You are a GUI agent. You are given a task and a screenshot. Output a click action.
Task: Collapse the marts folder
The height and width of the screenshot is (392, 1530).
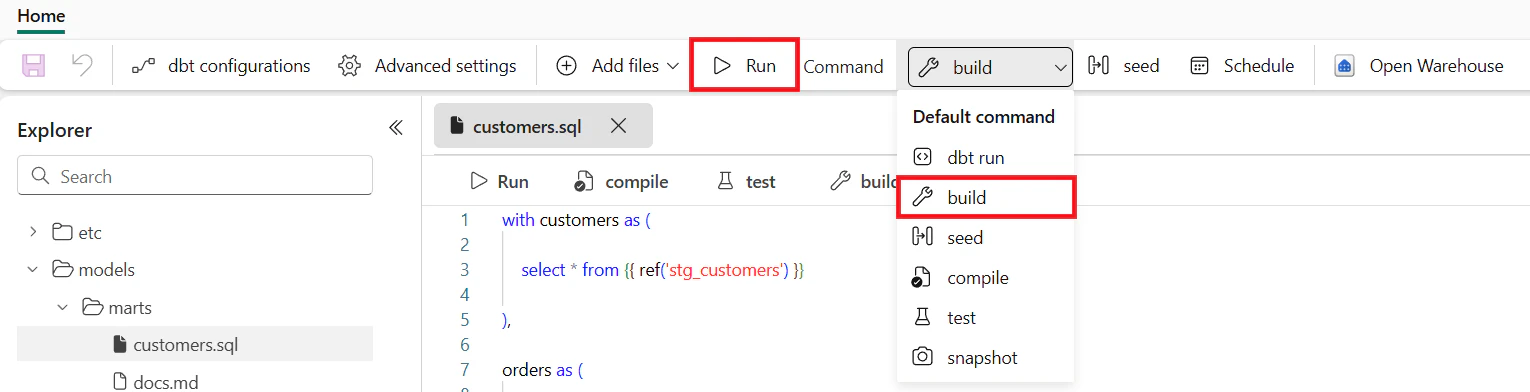(x=62, y=306)
